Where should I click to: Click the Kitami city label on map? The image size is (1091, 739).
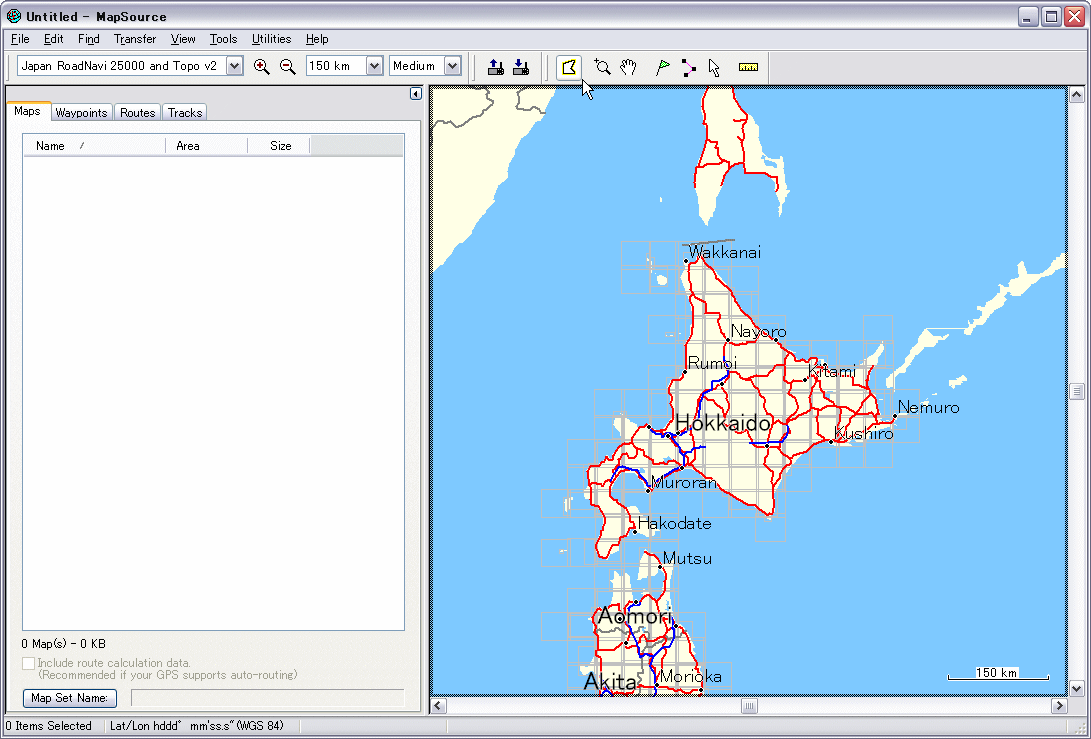point(832,372)
